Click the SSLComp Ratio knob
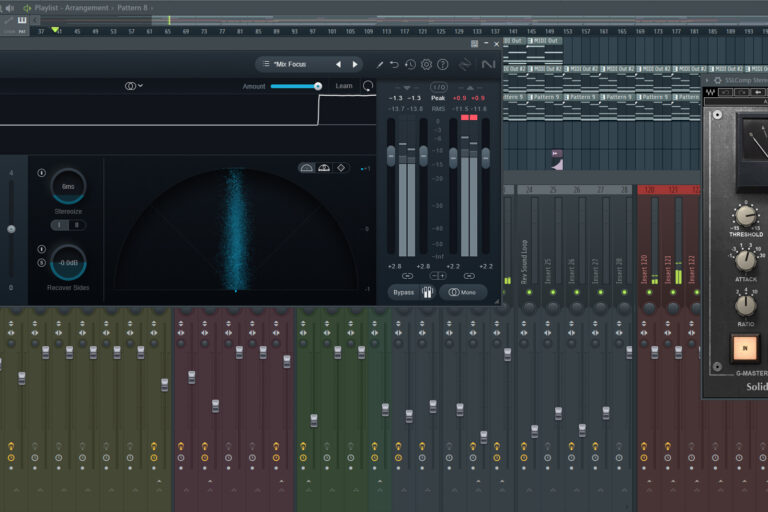This screenshot has width=768, height=512. coord(745,306)
